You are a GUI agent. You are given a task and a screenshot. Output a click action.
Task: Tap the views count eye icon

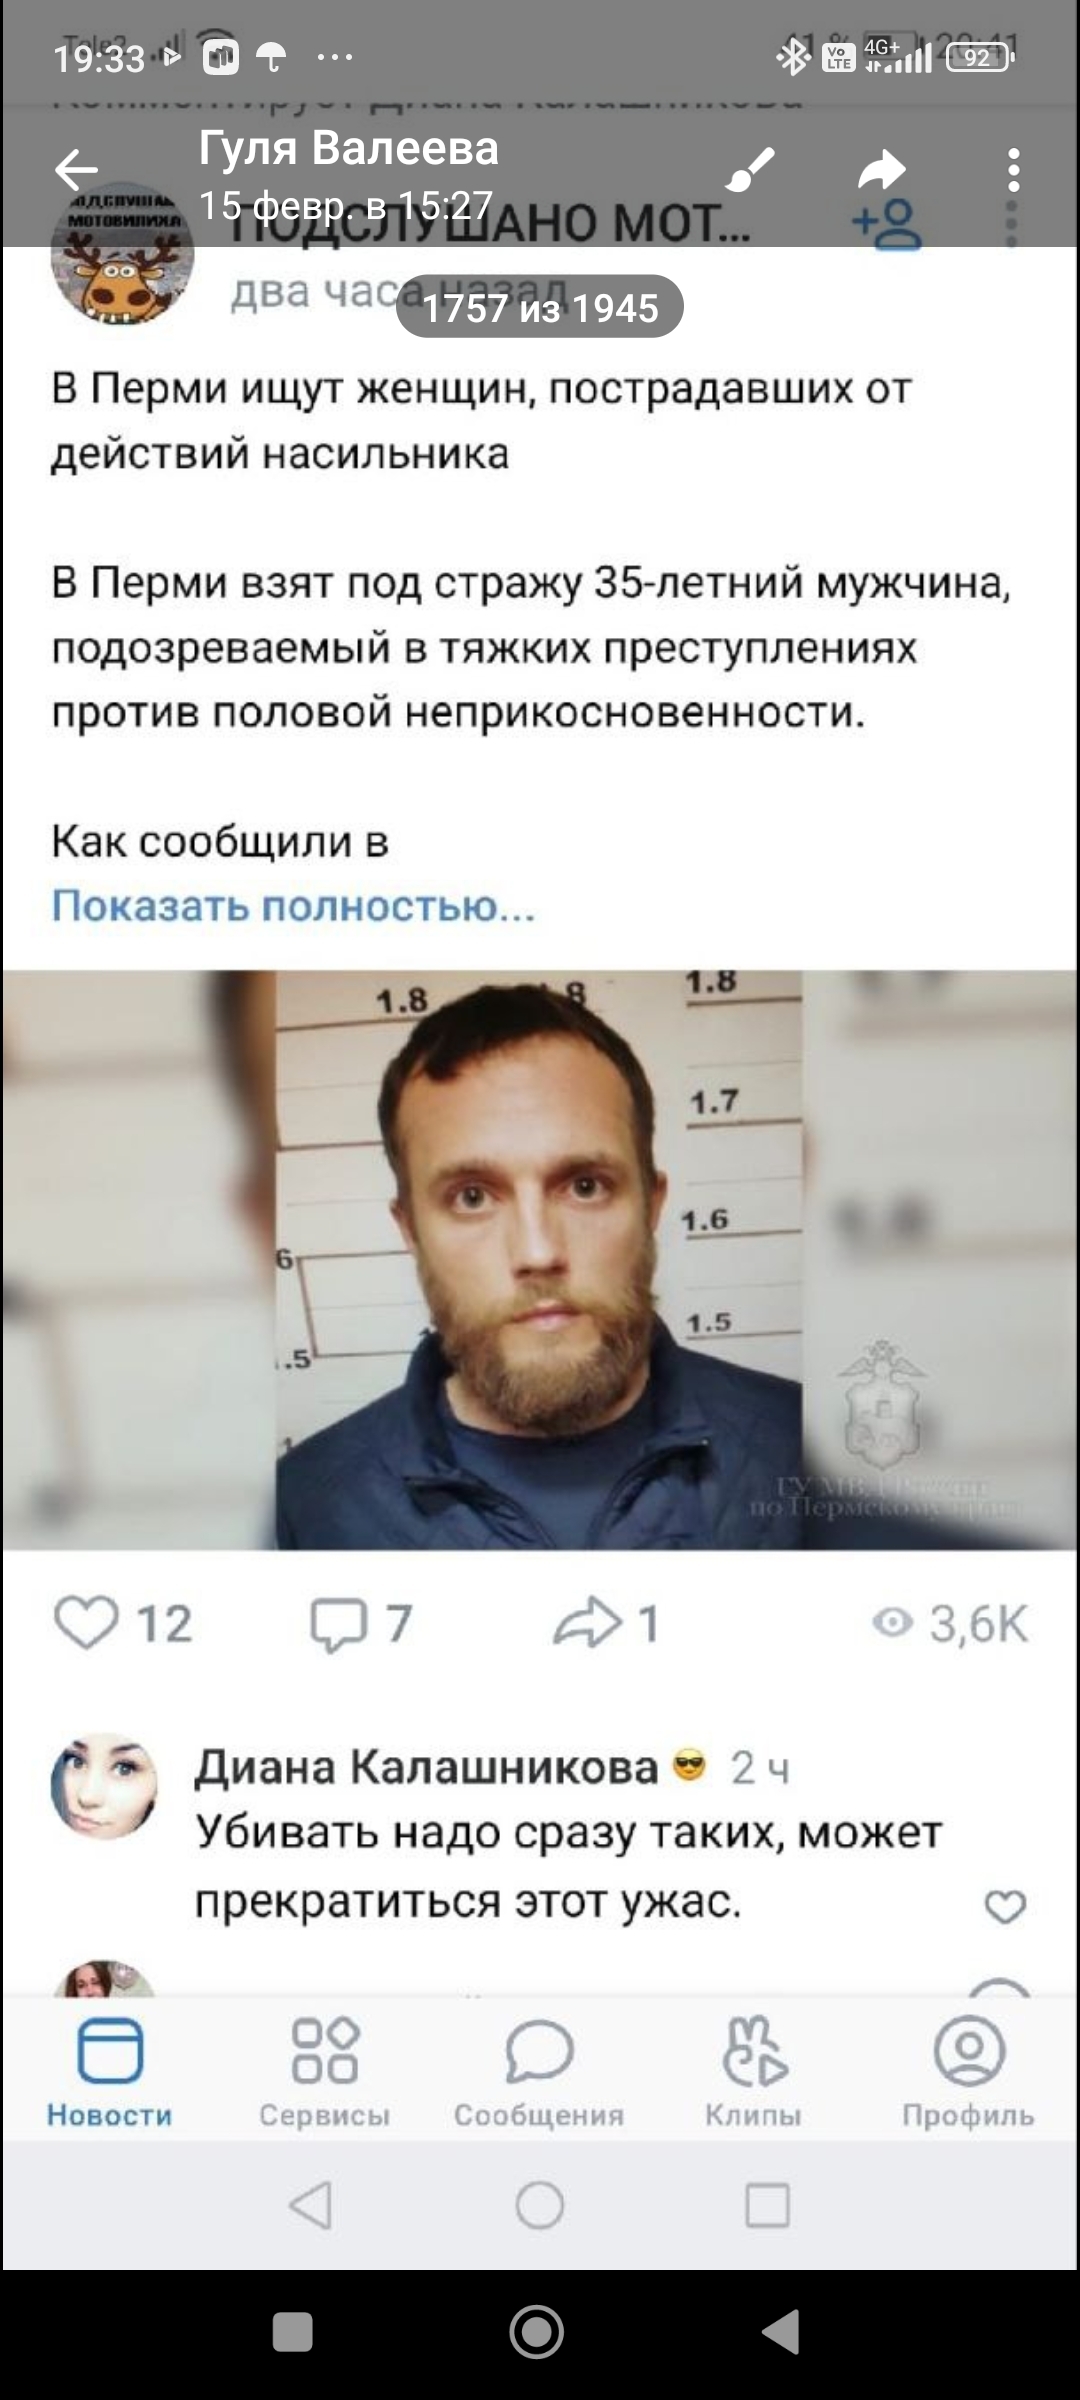[x=892, y=1622]
